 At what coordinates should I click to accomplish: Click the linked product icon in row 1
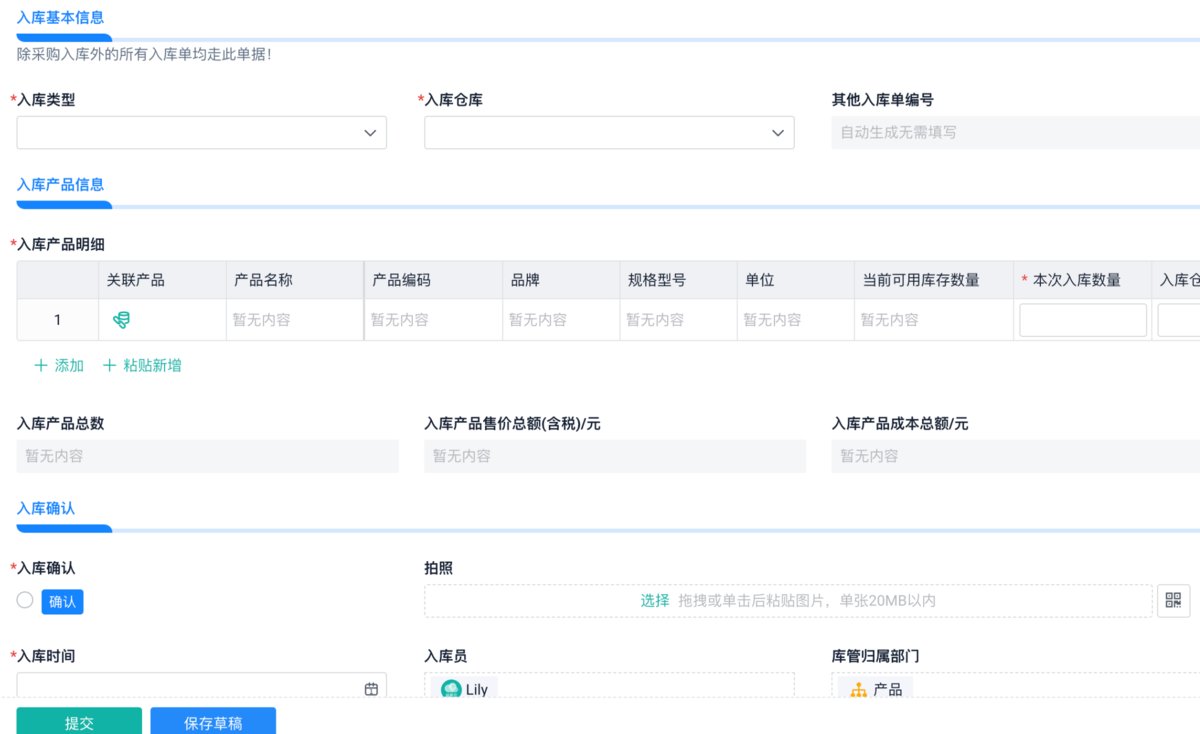click(121, 320)
